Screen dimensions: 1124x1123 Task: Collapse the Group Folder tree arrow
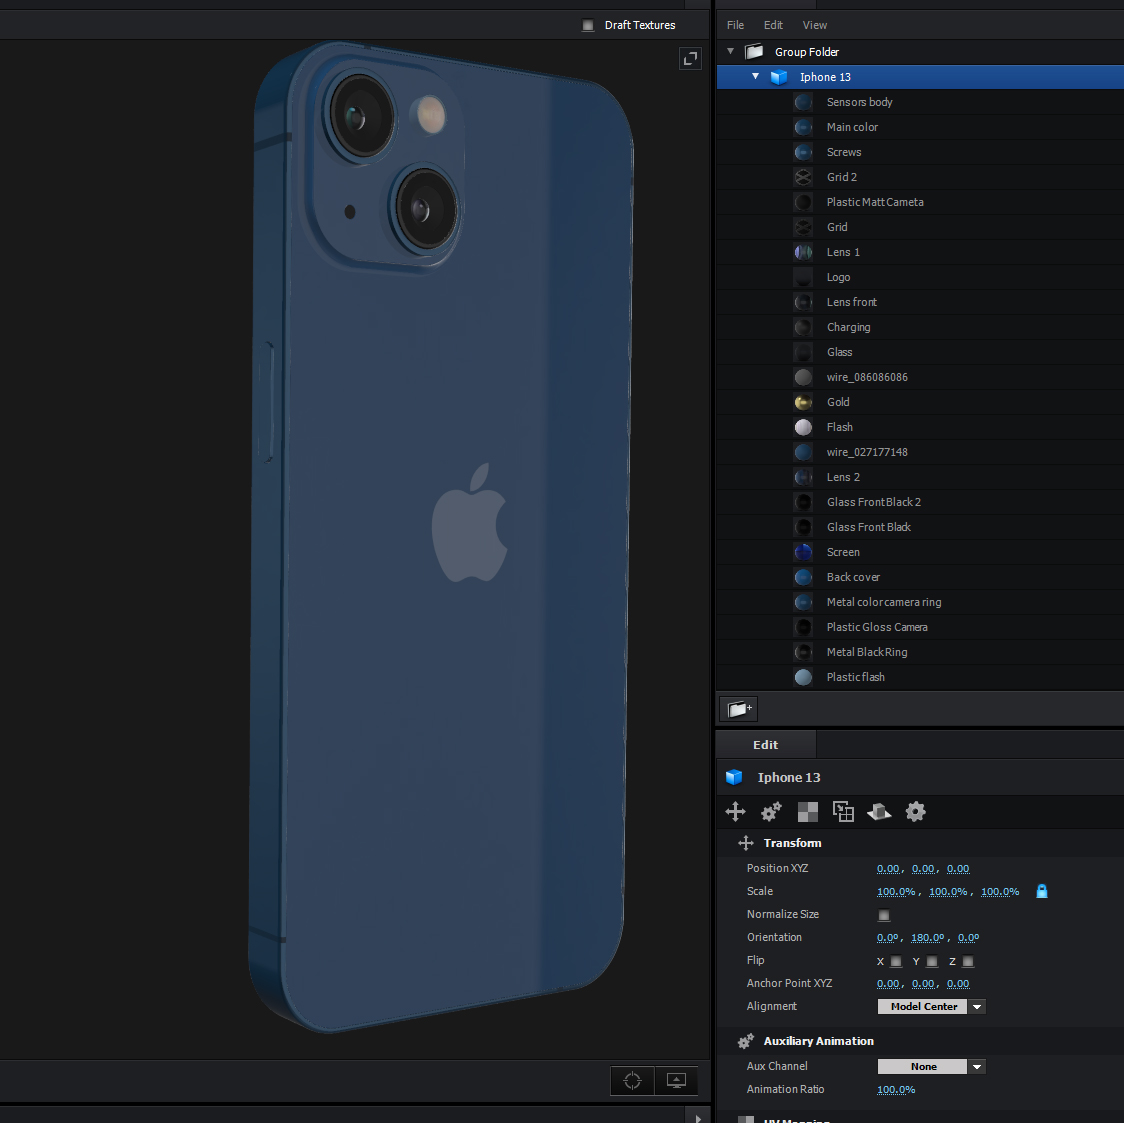(x=730, y=52)
